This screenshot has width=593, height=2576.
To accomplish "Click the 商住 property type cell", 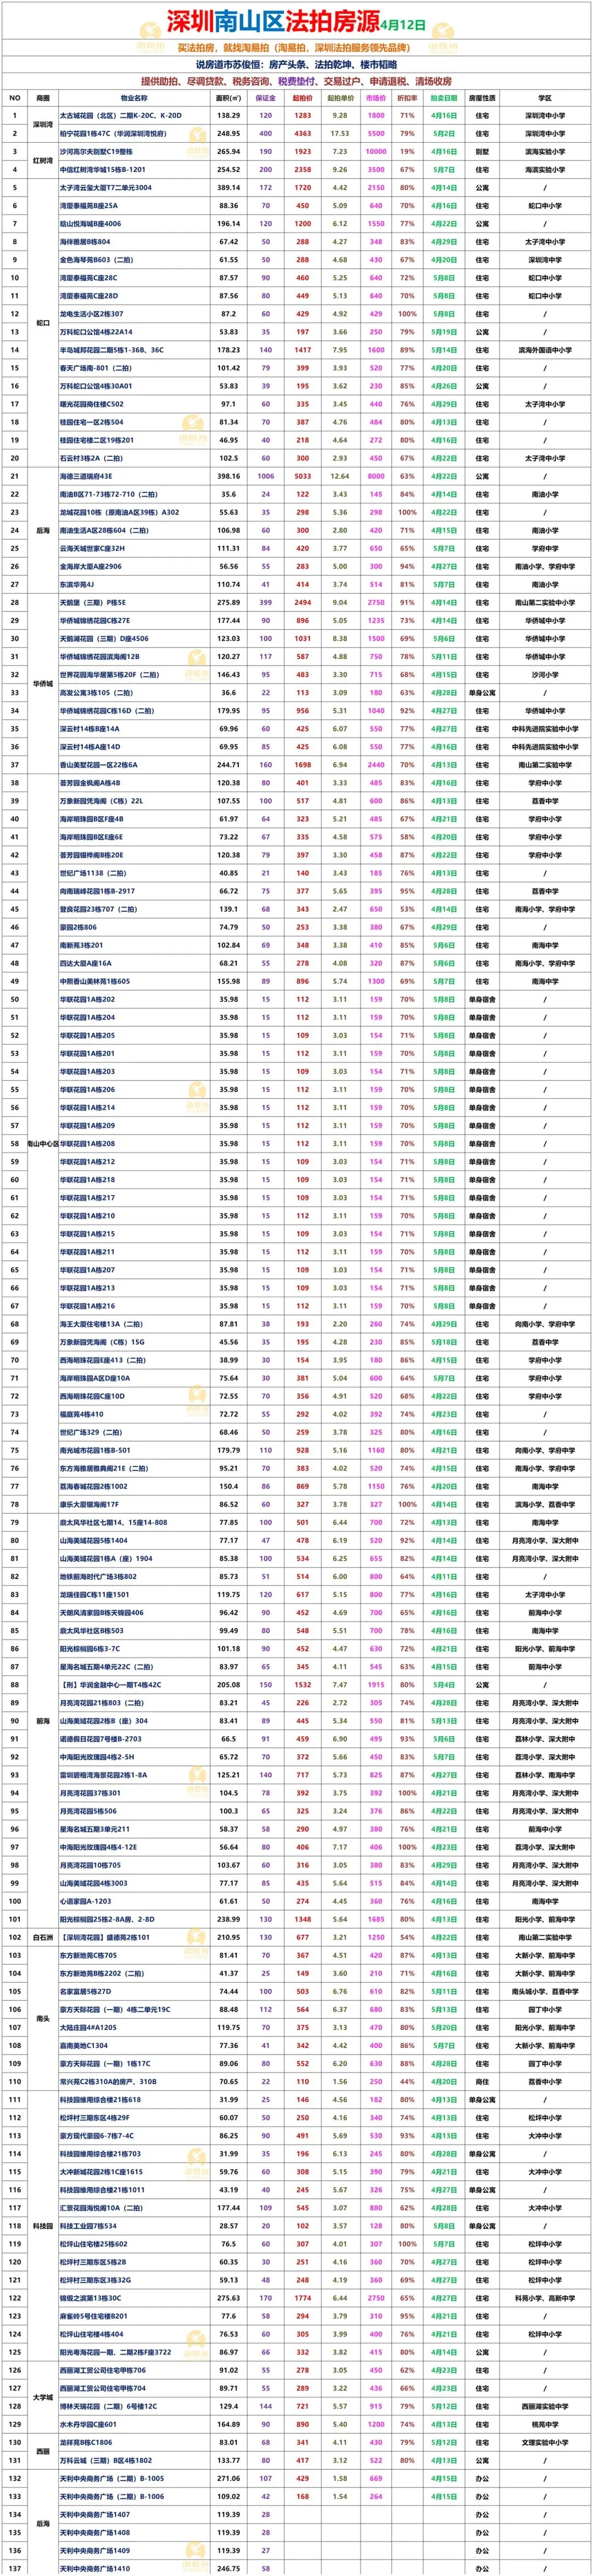I will 483,2081.
